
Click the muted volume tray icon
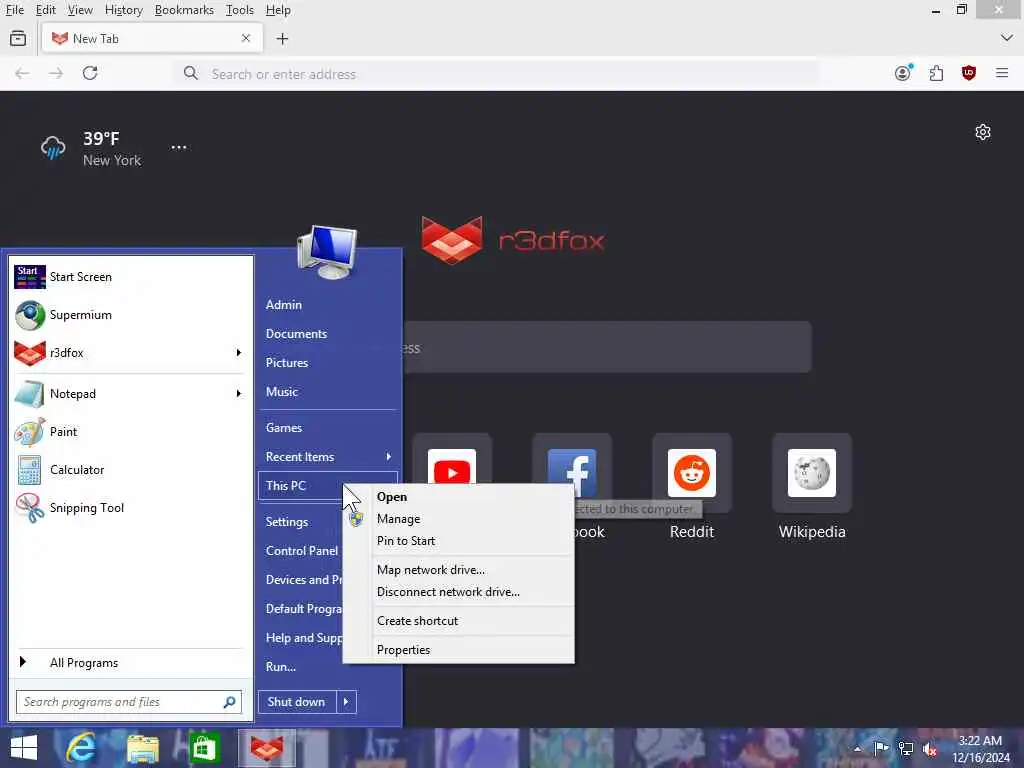[930, 748]
